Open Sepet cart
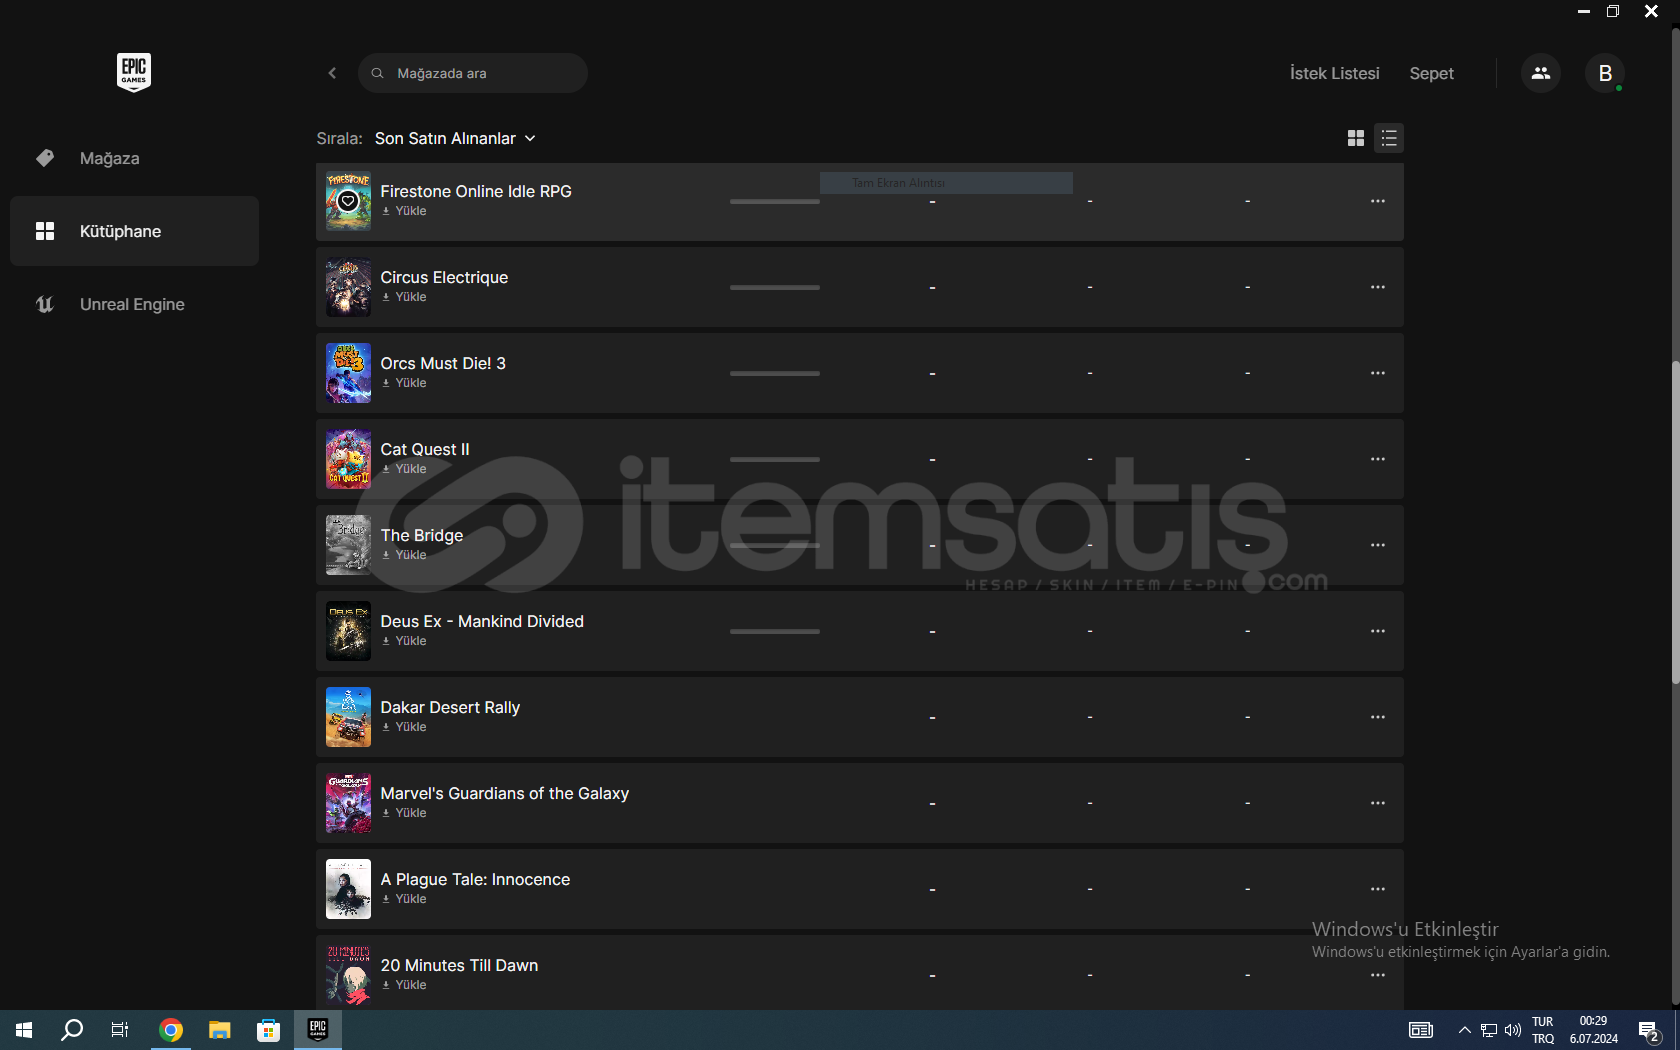 pyautogui.click(x=1431, y=73)
